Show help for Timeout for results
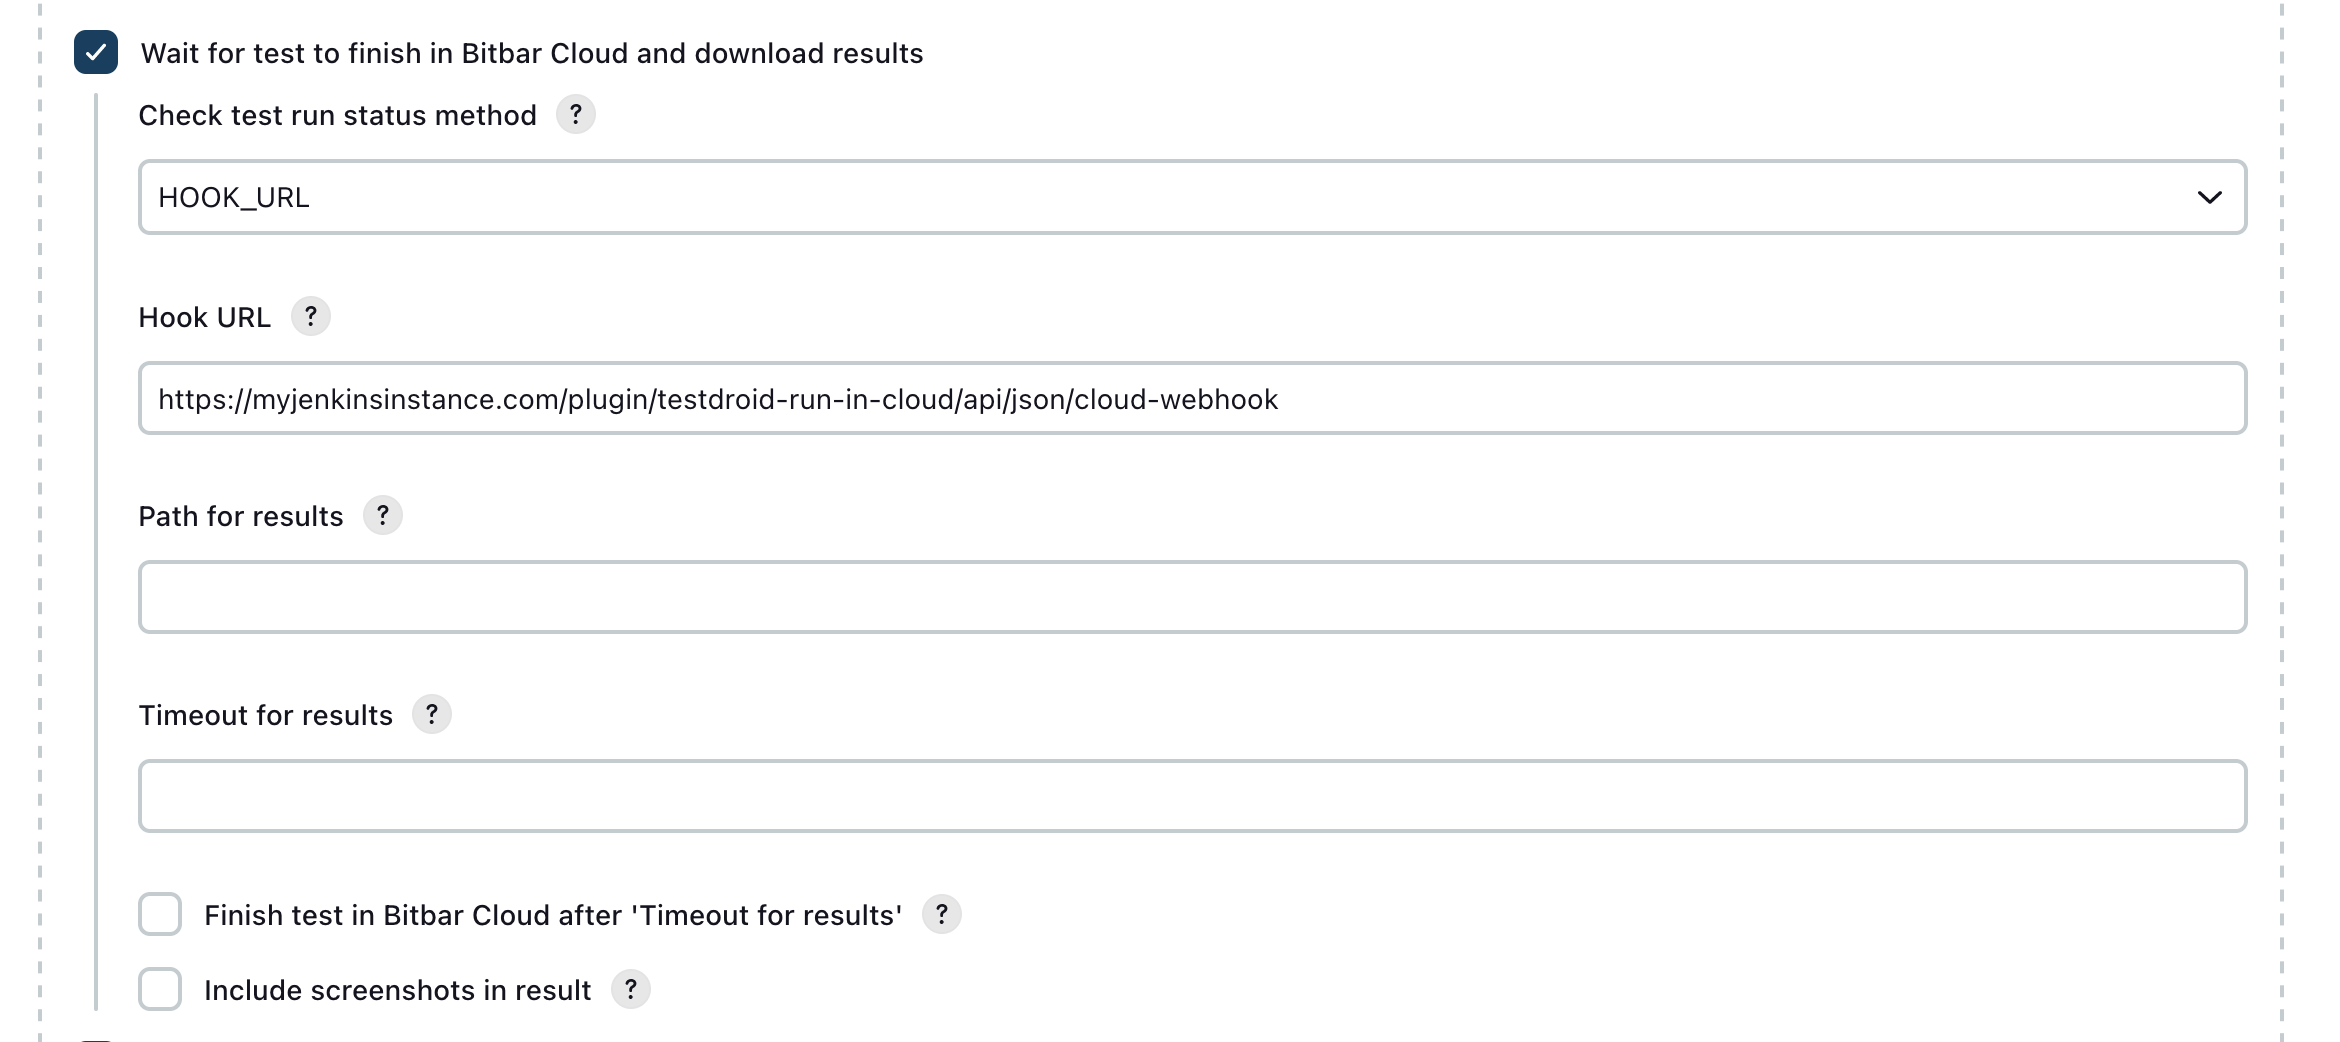 tap(433, 715)
